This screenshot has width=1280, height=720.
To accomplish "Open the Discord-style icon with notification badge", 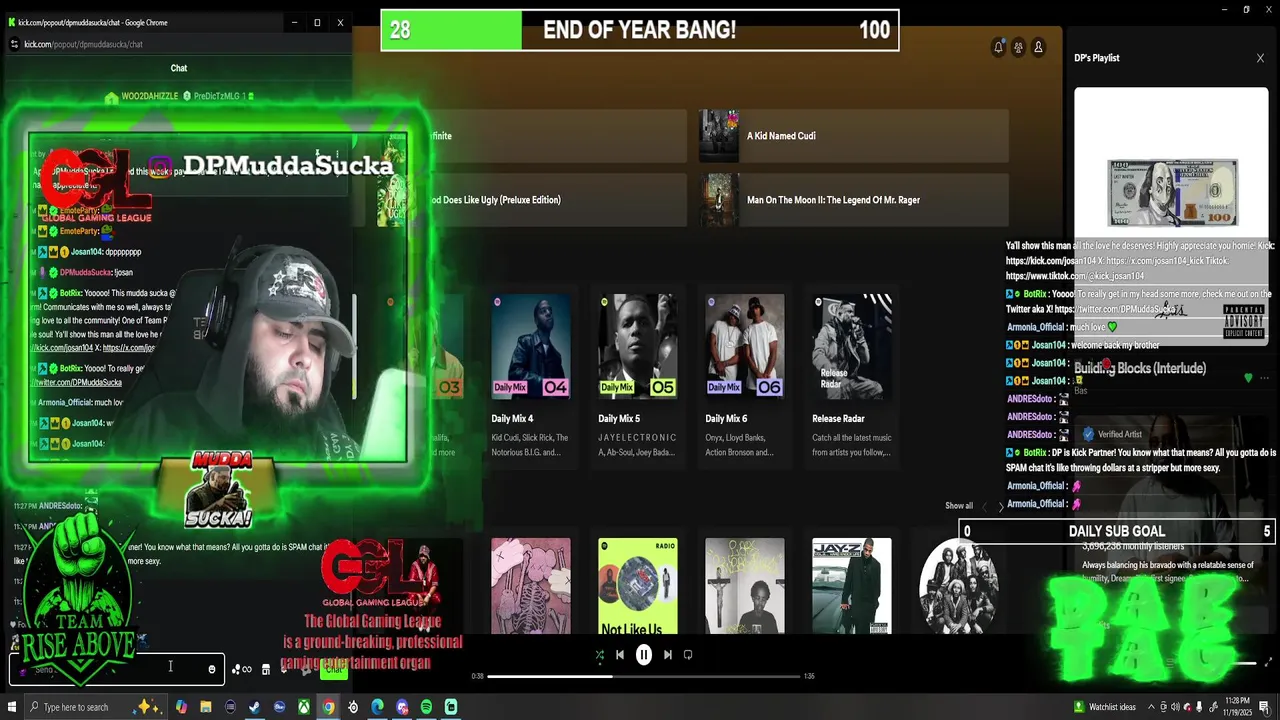I will [402, 707].
